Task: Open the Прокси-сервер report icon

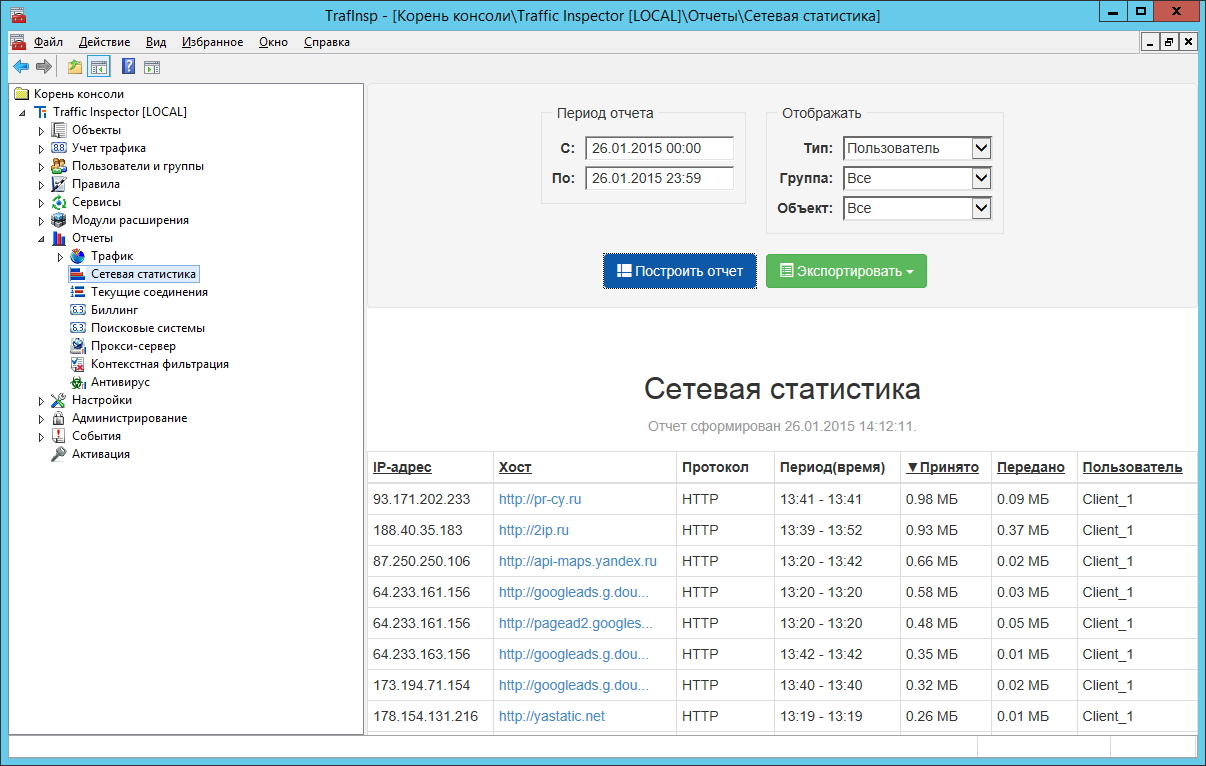Action: 78,346
